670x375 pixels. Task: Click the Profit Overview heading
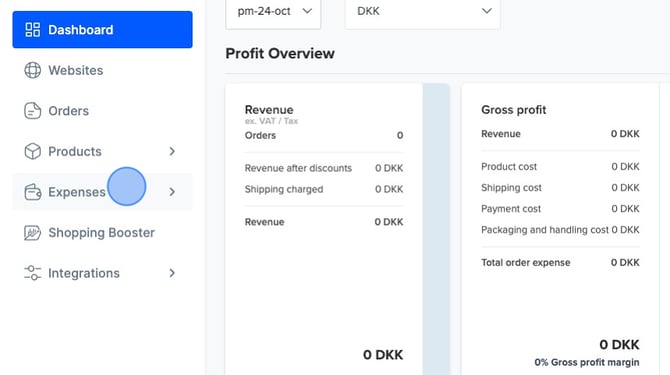pos(280,53)
